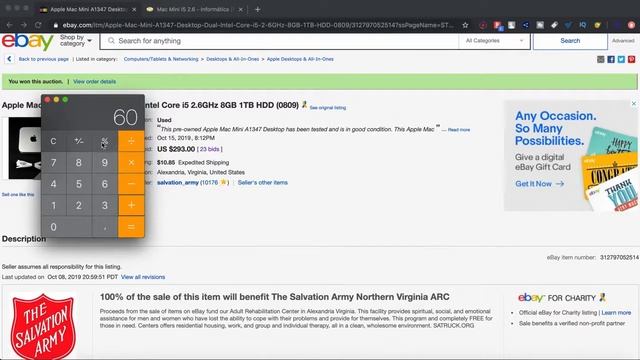Click the calculator equals key
Image resolution: width=640 pixels, height=360 pixels.
pyautogui.click(x=131, y=227)
